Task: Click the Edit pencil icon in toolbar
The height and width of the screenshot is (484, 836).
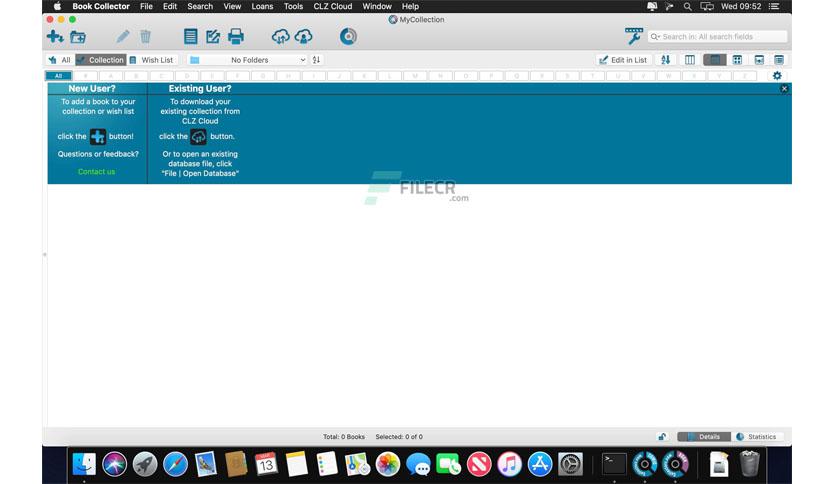Action: pyautogui.click(x=123, y=37)
